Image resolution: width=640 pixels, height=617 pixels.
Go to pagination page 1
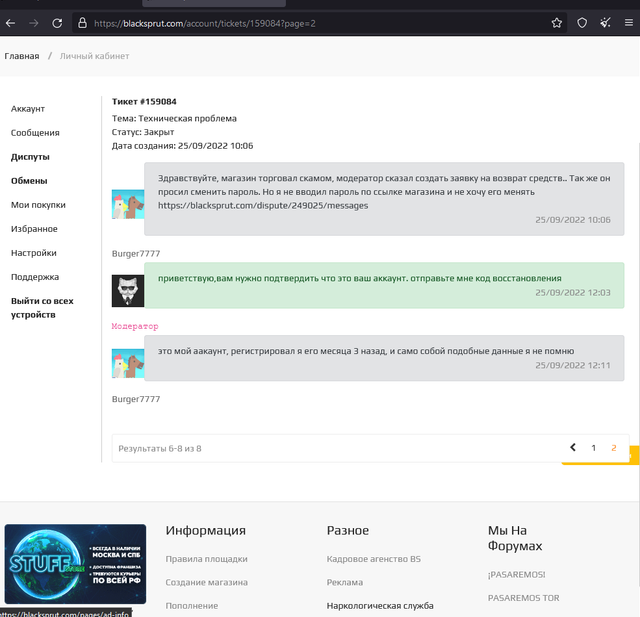[593, 448]
